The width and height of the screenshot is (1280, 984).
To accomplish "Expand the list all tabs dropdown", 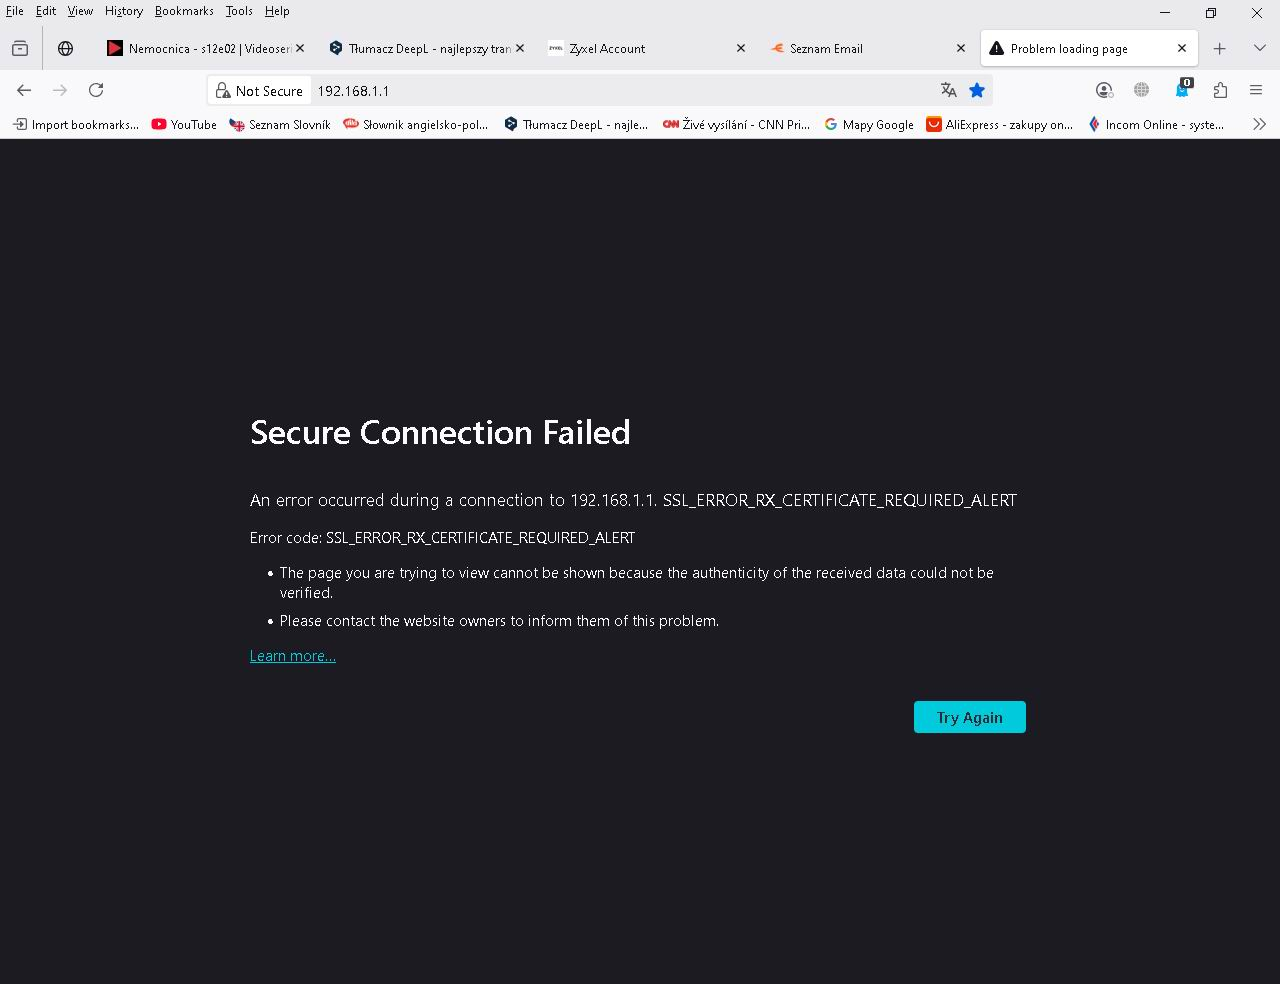I will pyautogui.click(x=1259, y=48).
